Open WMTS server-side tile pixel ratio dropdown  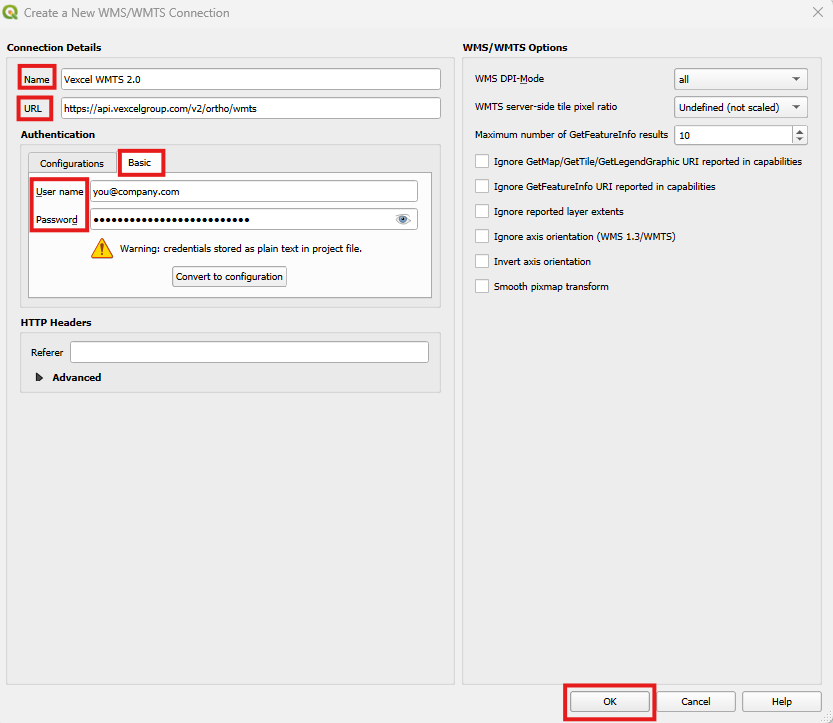740,107
